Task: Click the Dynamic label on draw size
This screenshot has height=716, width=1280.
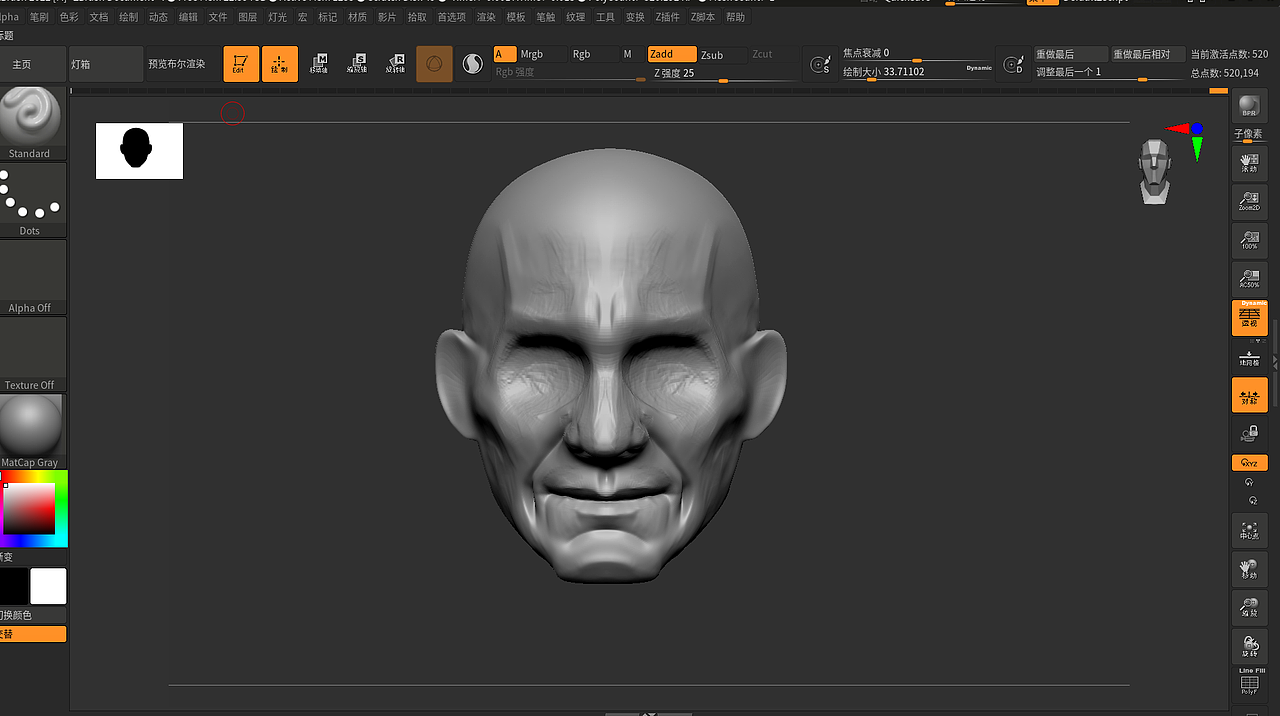Action: [979, 68]
